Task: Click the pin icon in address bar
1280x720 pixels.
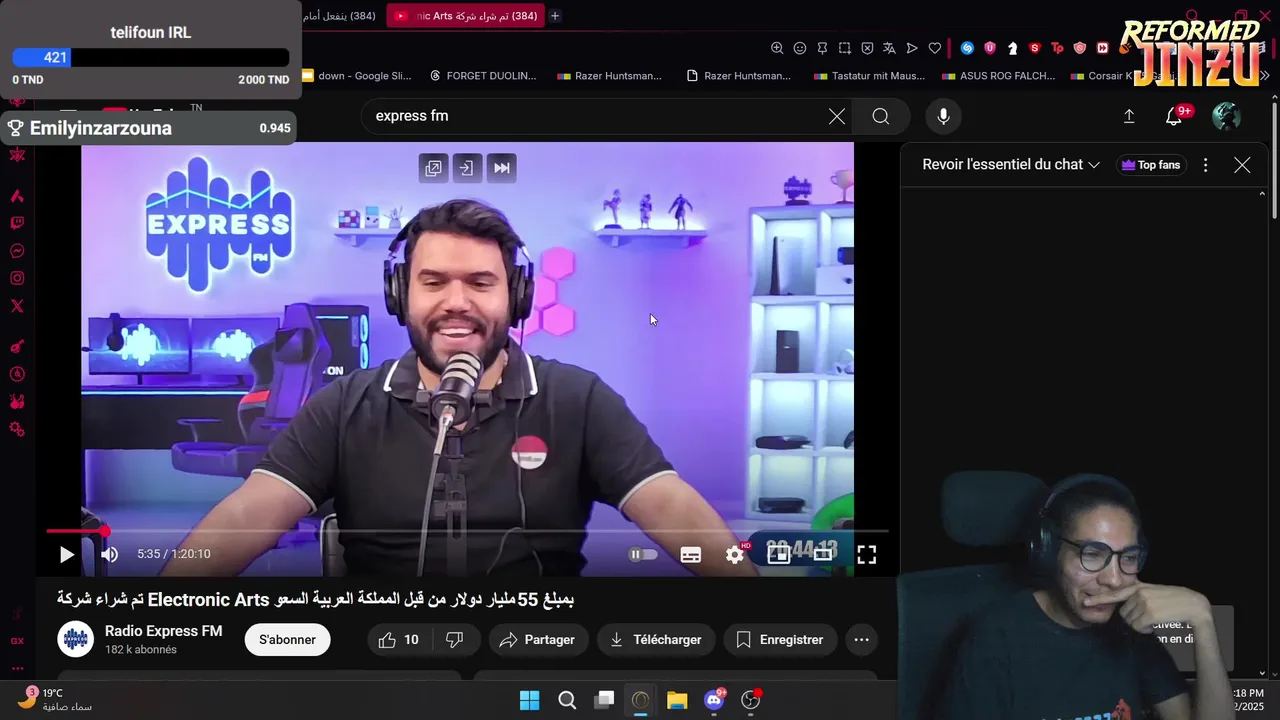Action: click(822, 48)
